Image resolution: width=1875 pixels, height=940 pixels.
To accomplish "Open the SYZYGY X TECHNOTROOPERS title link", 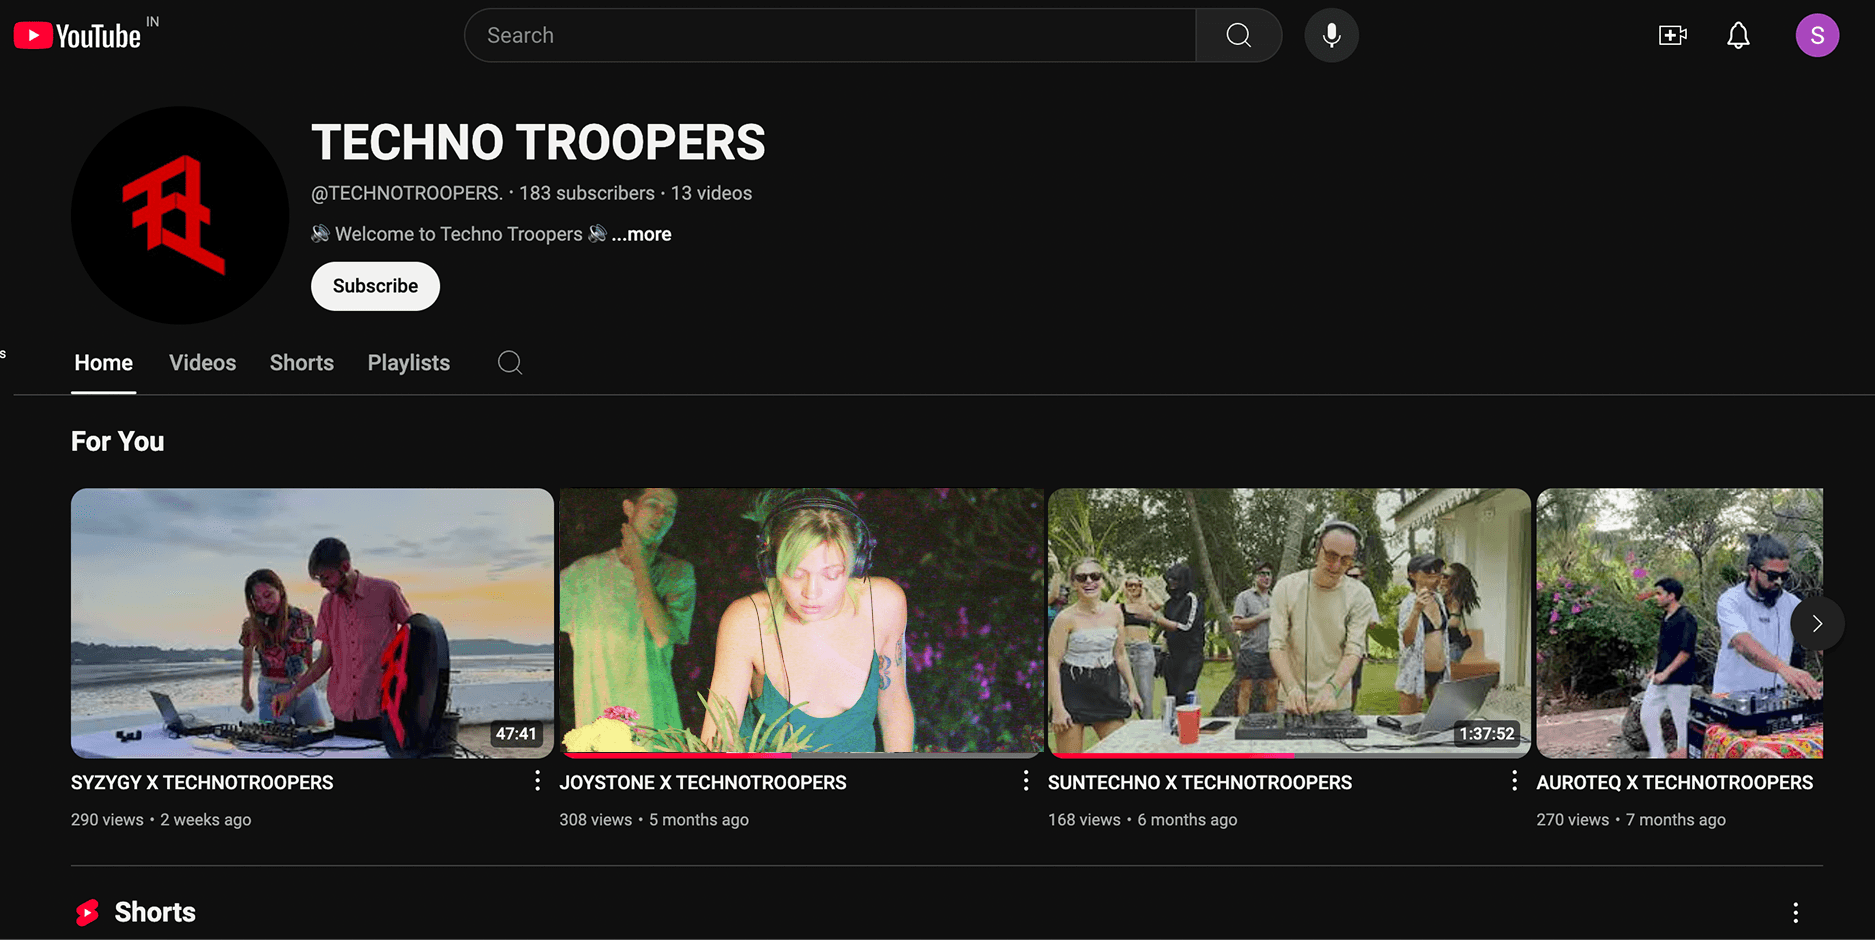I will click(x=202, y=783).
